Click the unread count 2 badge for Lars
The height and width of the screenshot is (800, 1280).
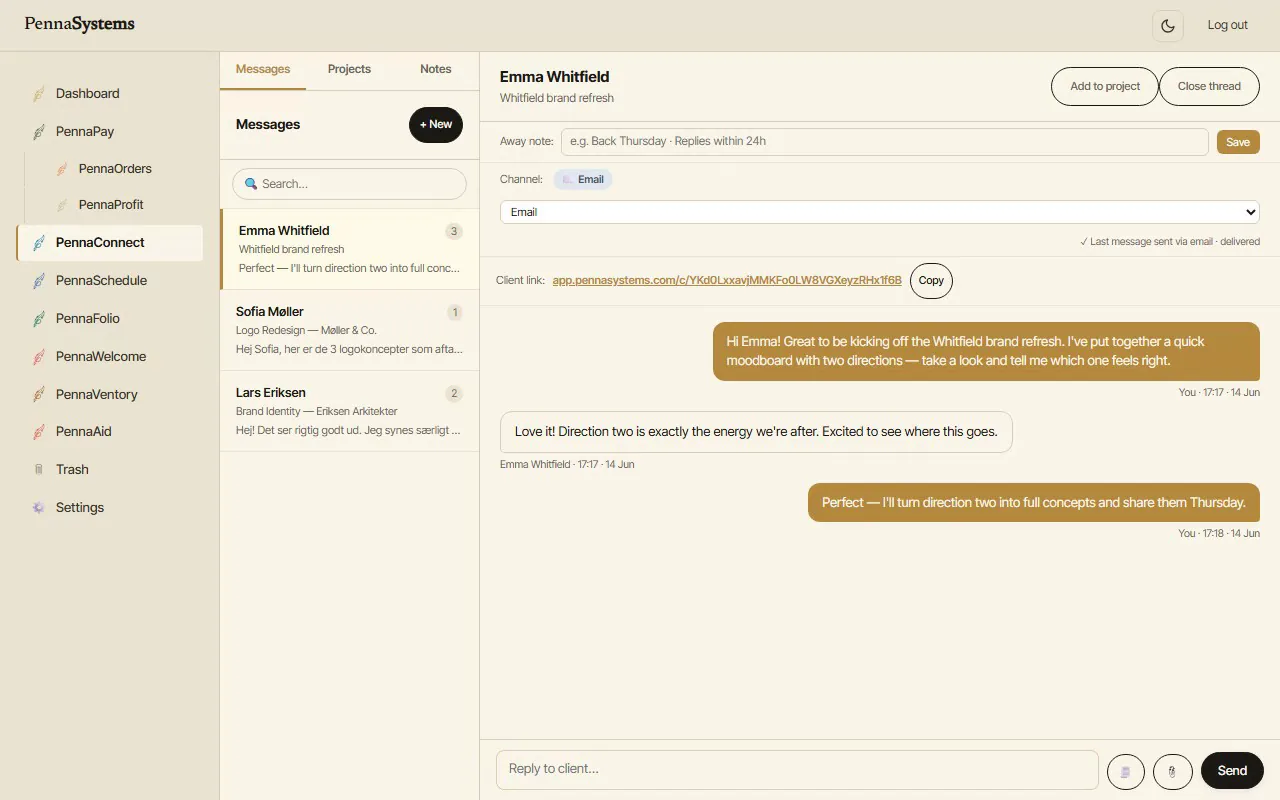(454, 394)
